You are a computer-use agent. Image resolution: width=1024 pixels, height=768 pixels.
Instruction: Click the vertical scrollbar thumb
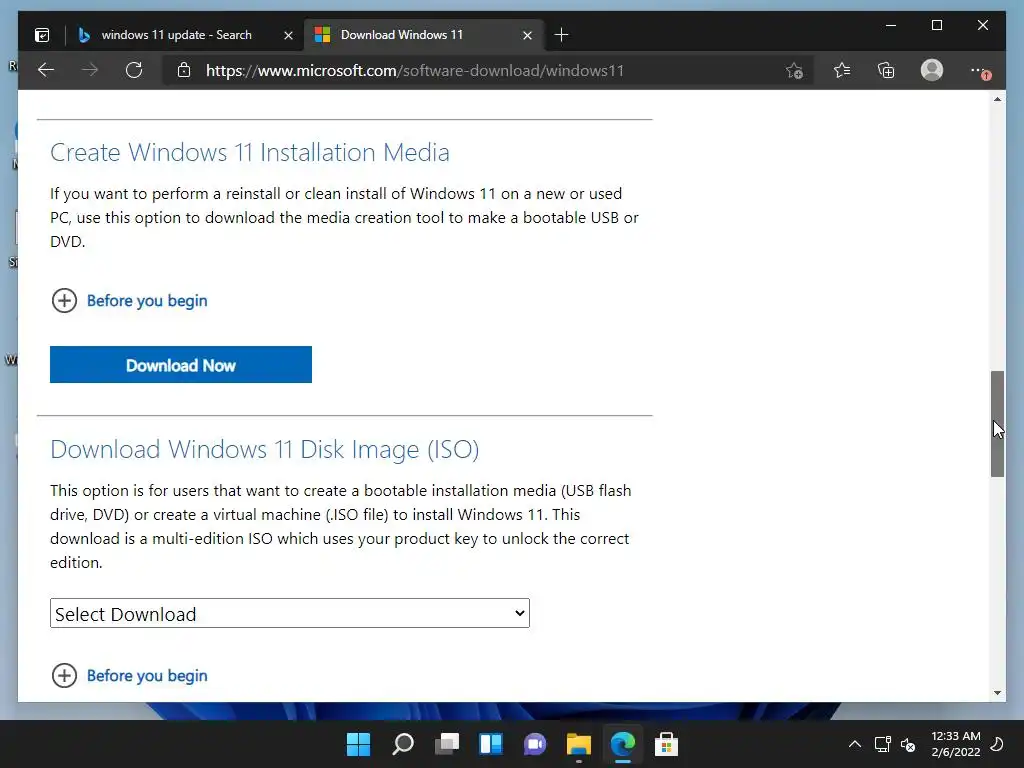(x=997, y=424)
